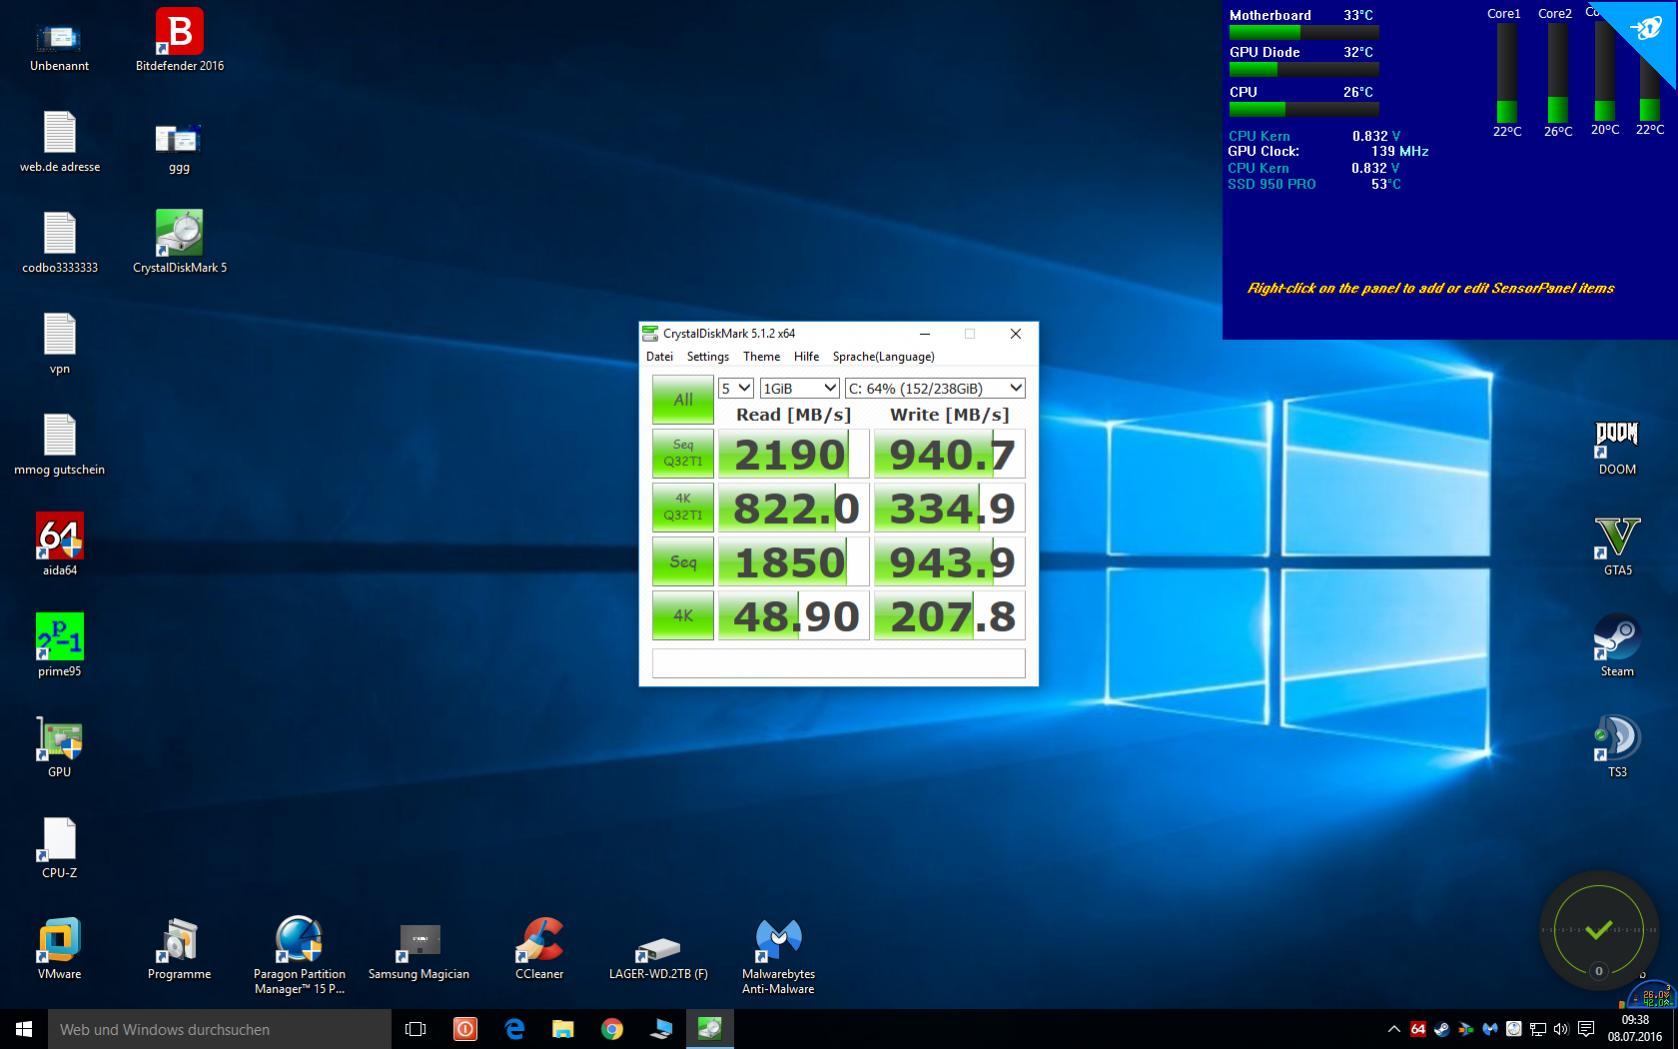
Task: Click the taskbar clock showing 09:38
Action: pyautogui.click(x=1635, y=1029)
